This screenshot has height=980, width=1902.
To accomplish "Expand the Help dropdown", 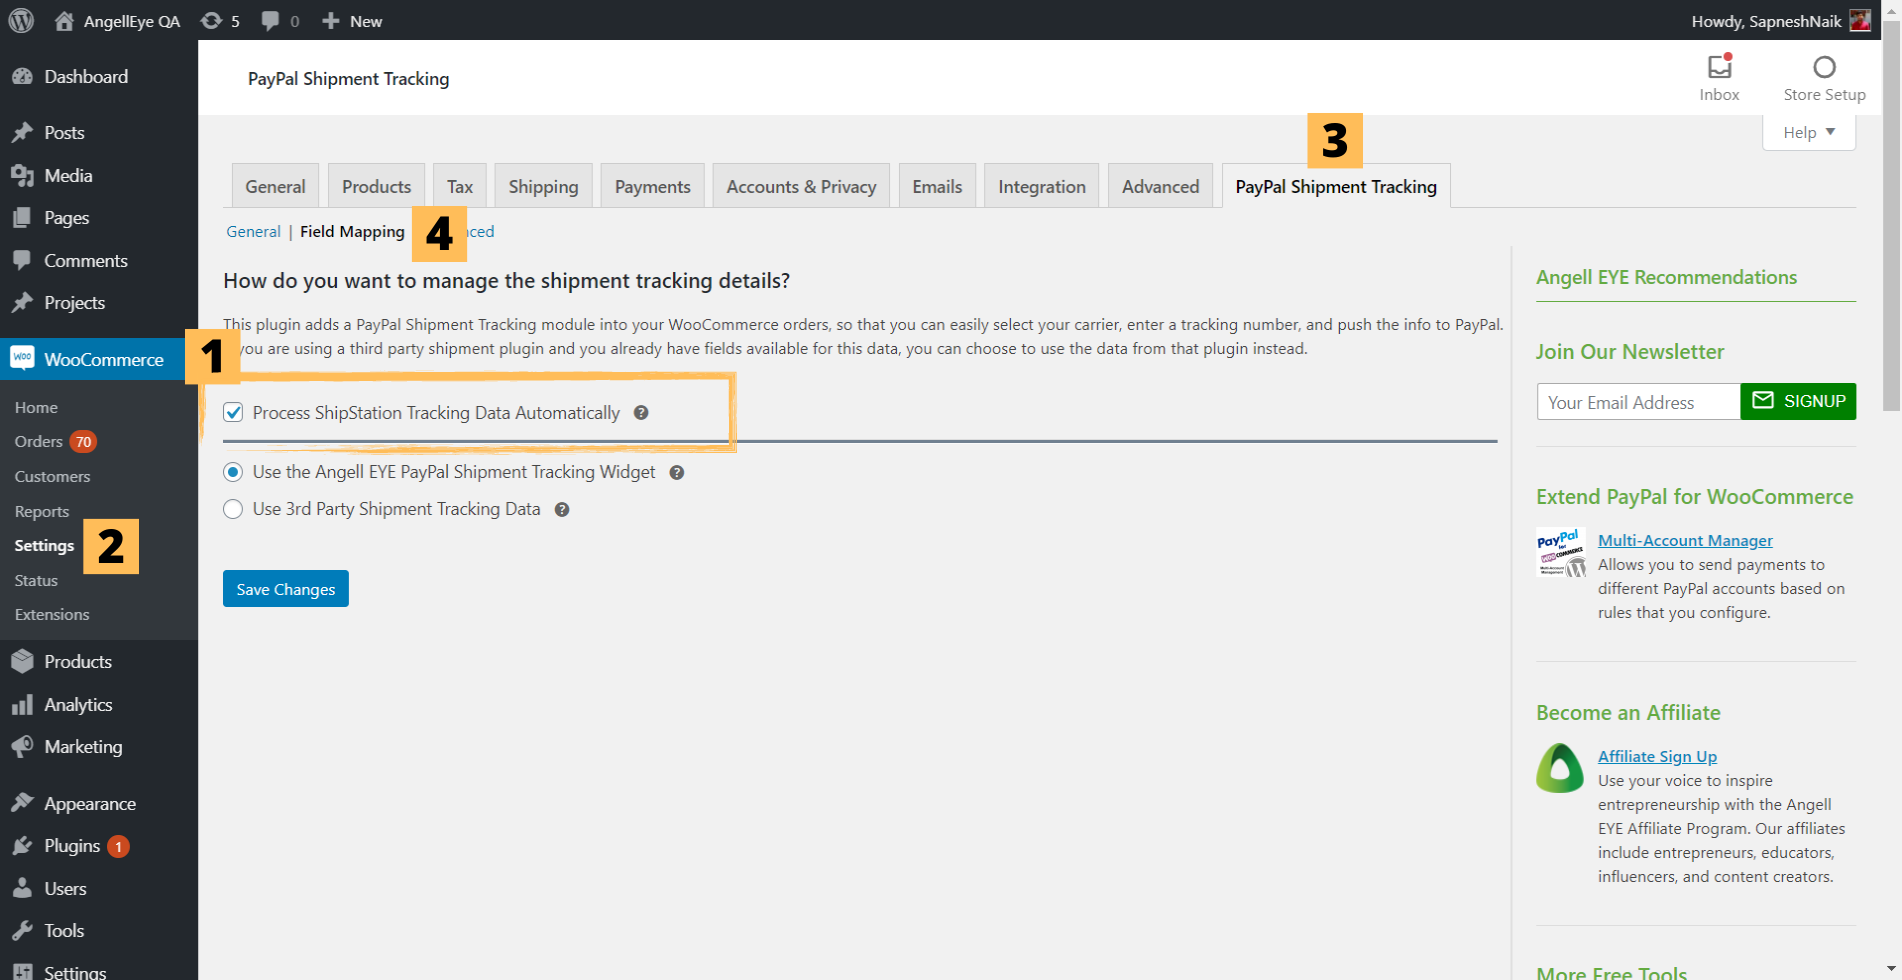I will (x=1808, y=132).
